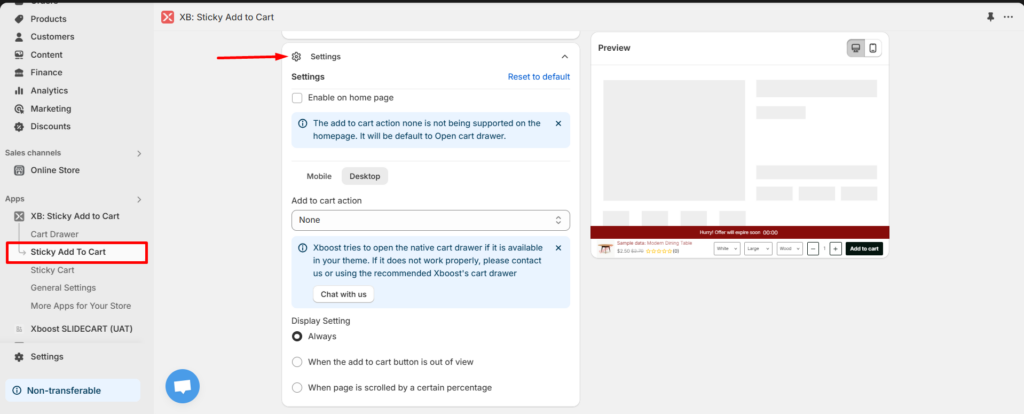Switch to the Mobile tab
The height and width of the screenshot is (414, 1024).
319,176
